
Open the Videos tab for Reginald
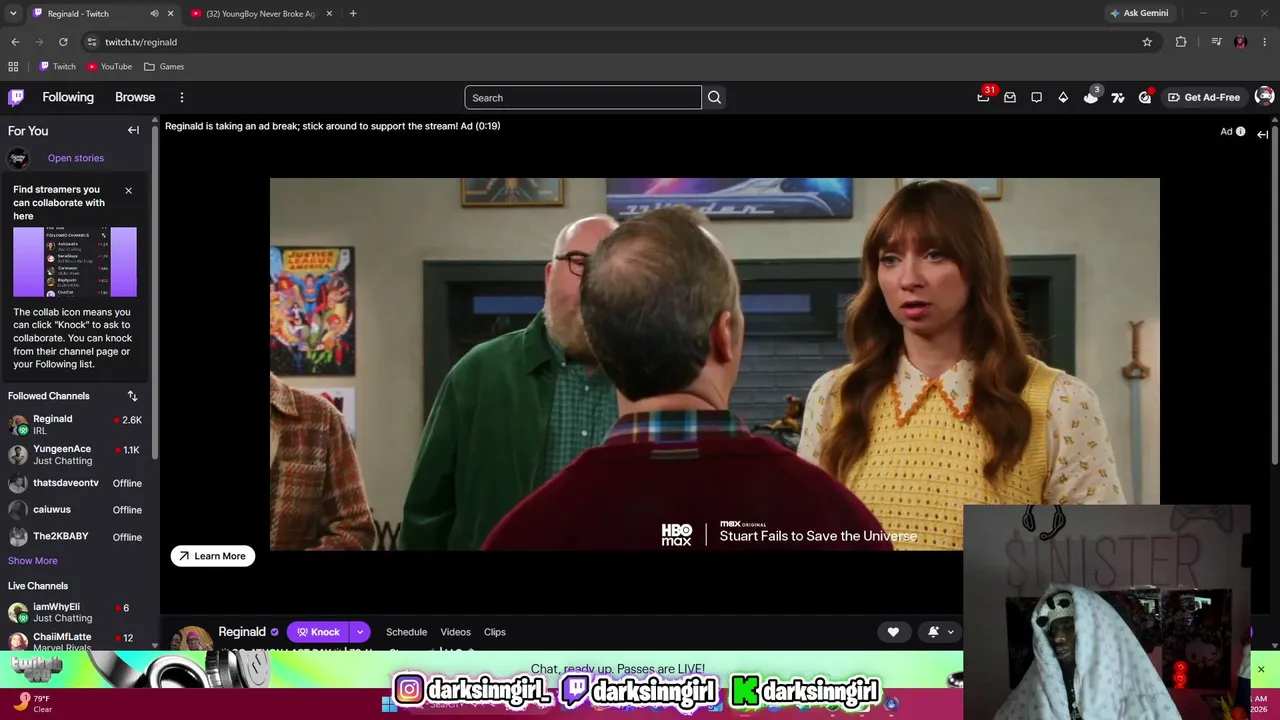(455, 632)
